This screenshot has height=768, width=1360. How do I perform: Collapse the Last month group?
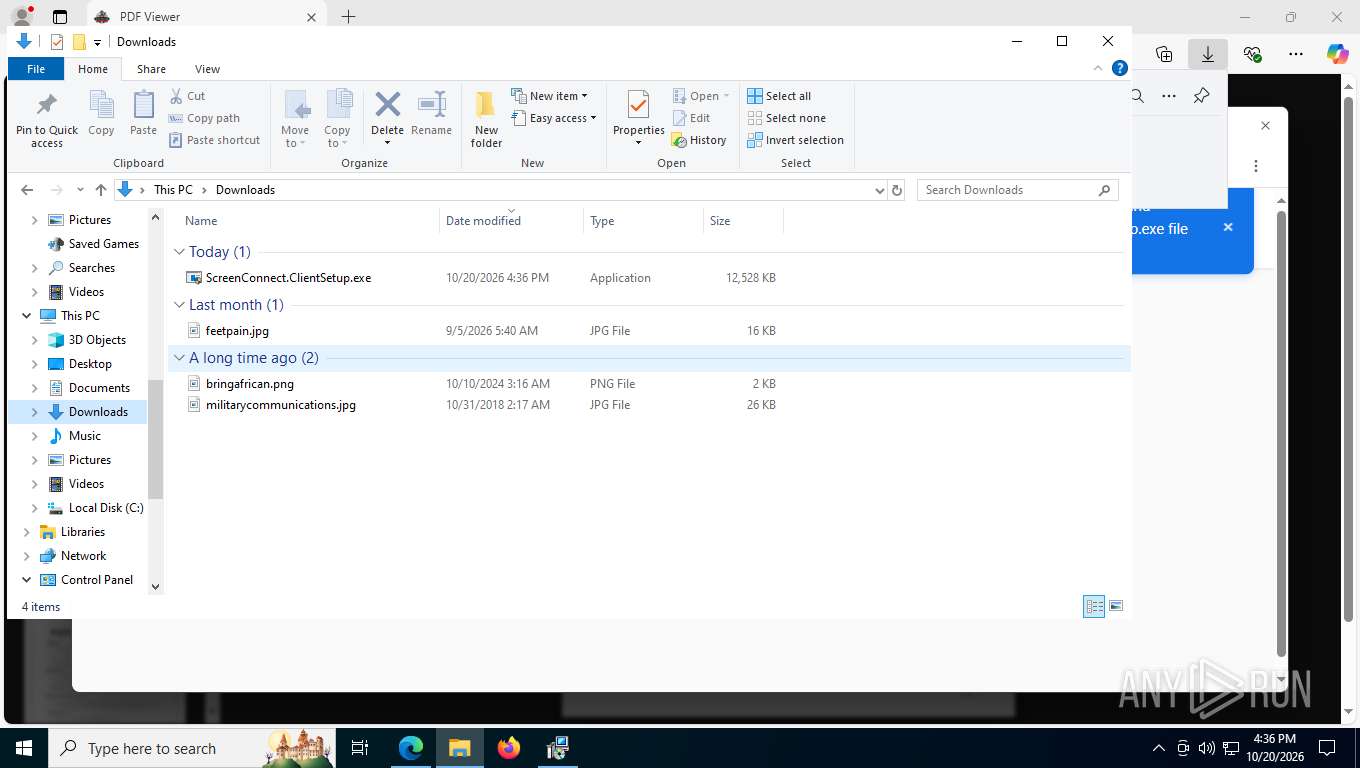tap(180, 305)
